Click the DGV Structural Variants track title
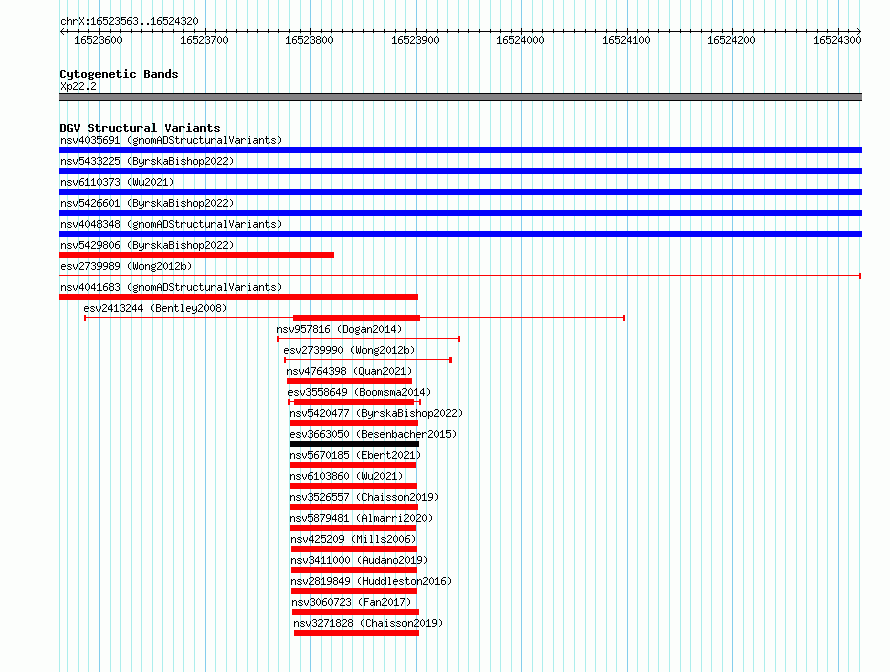890x672 pixels. point(140,128)
